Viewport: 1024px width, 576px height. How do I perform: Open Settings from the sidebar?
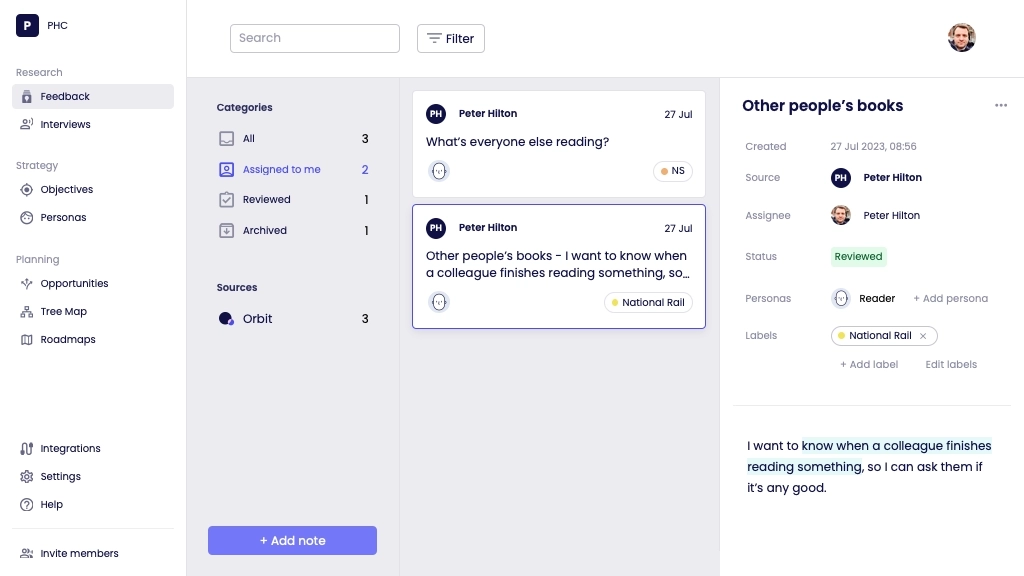click(x=60, y=476)
